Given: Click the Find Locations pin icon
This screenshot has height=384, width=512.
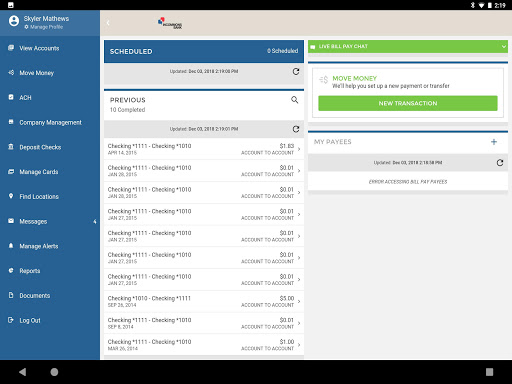Looking at the screenshot, I should pyautogui.click(x=11, y=196).
